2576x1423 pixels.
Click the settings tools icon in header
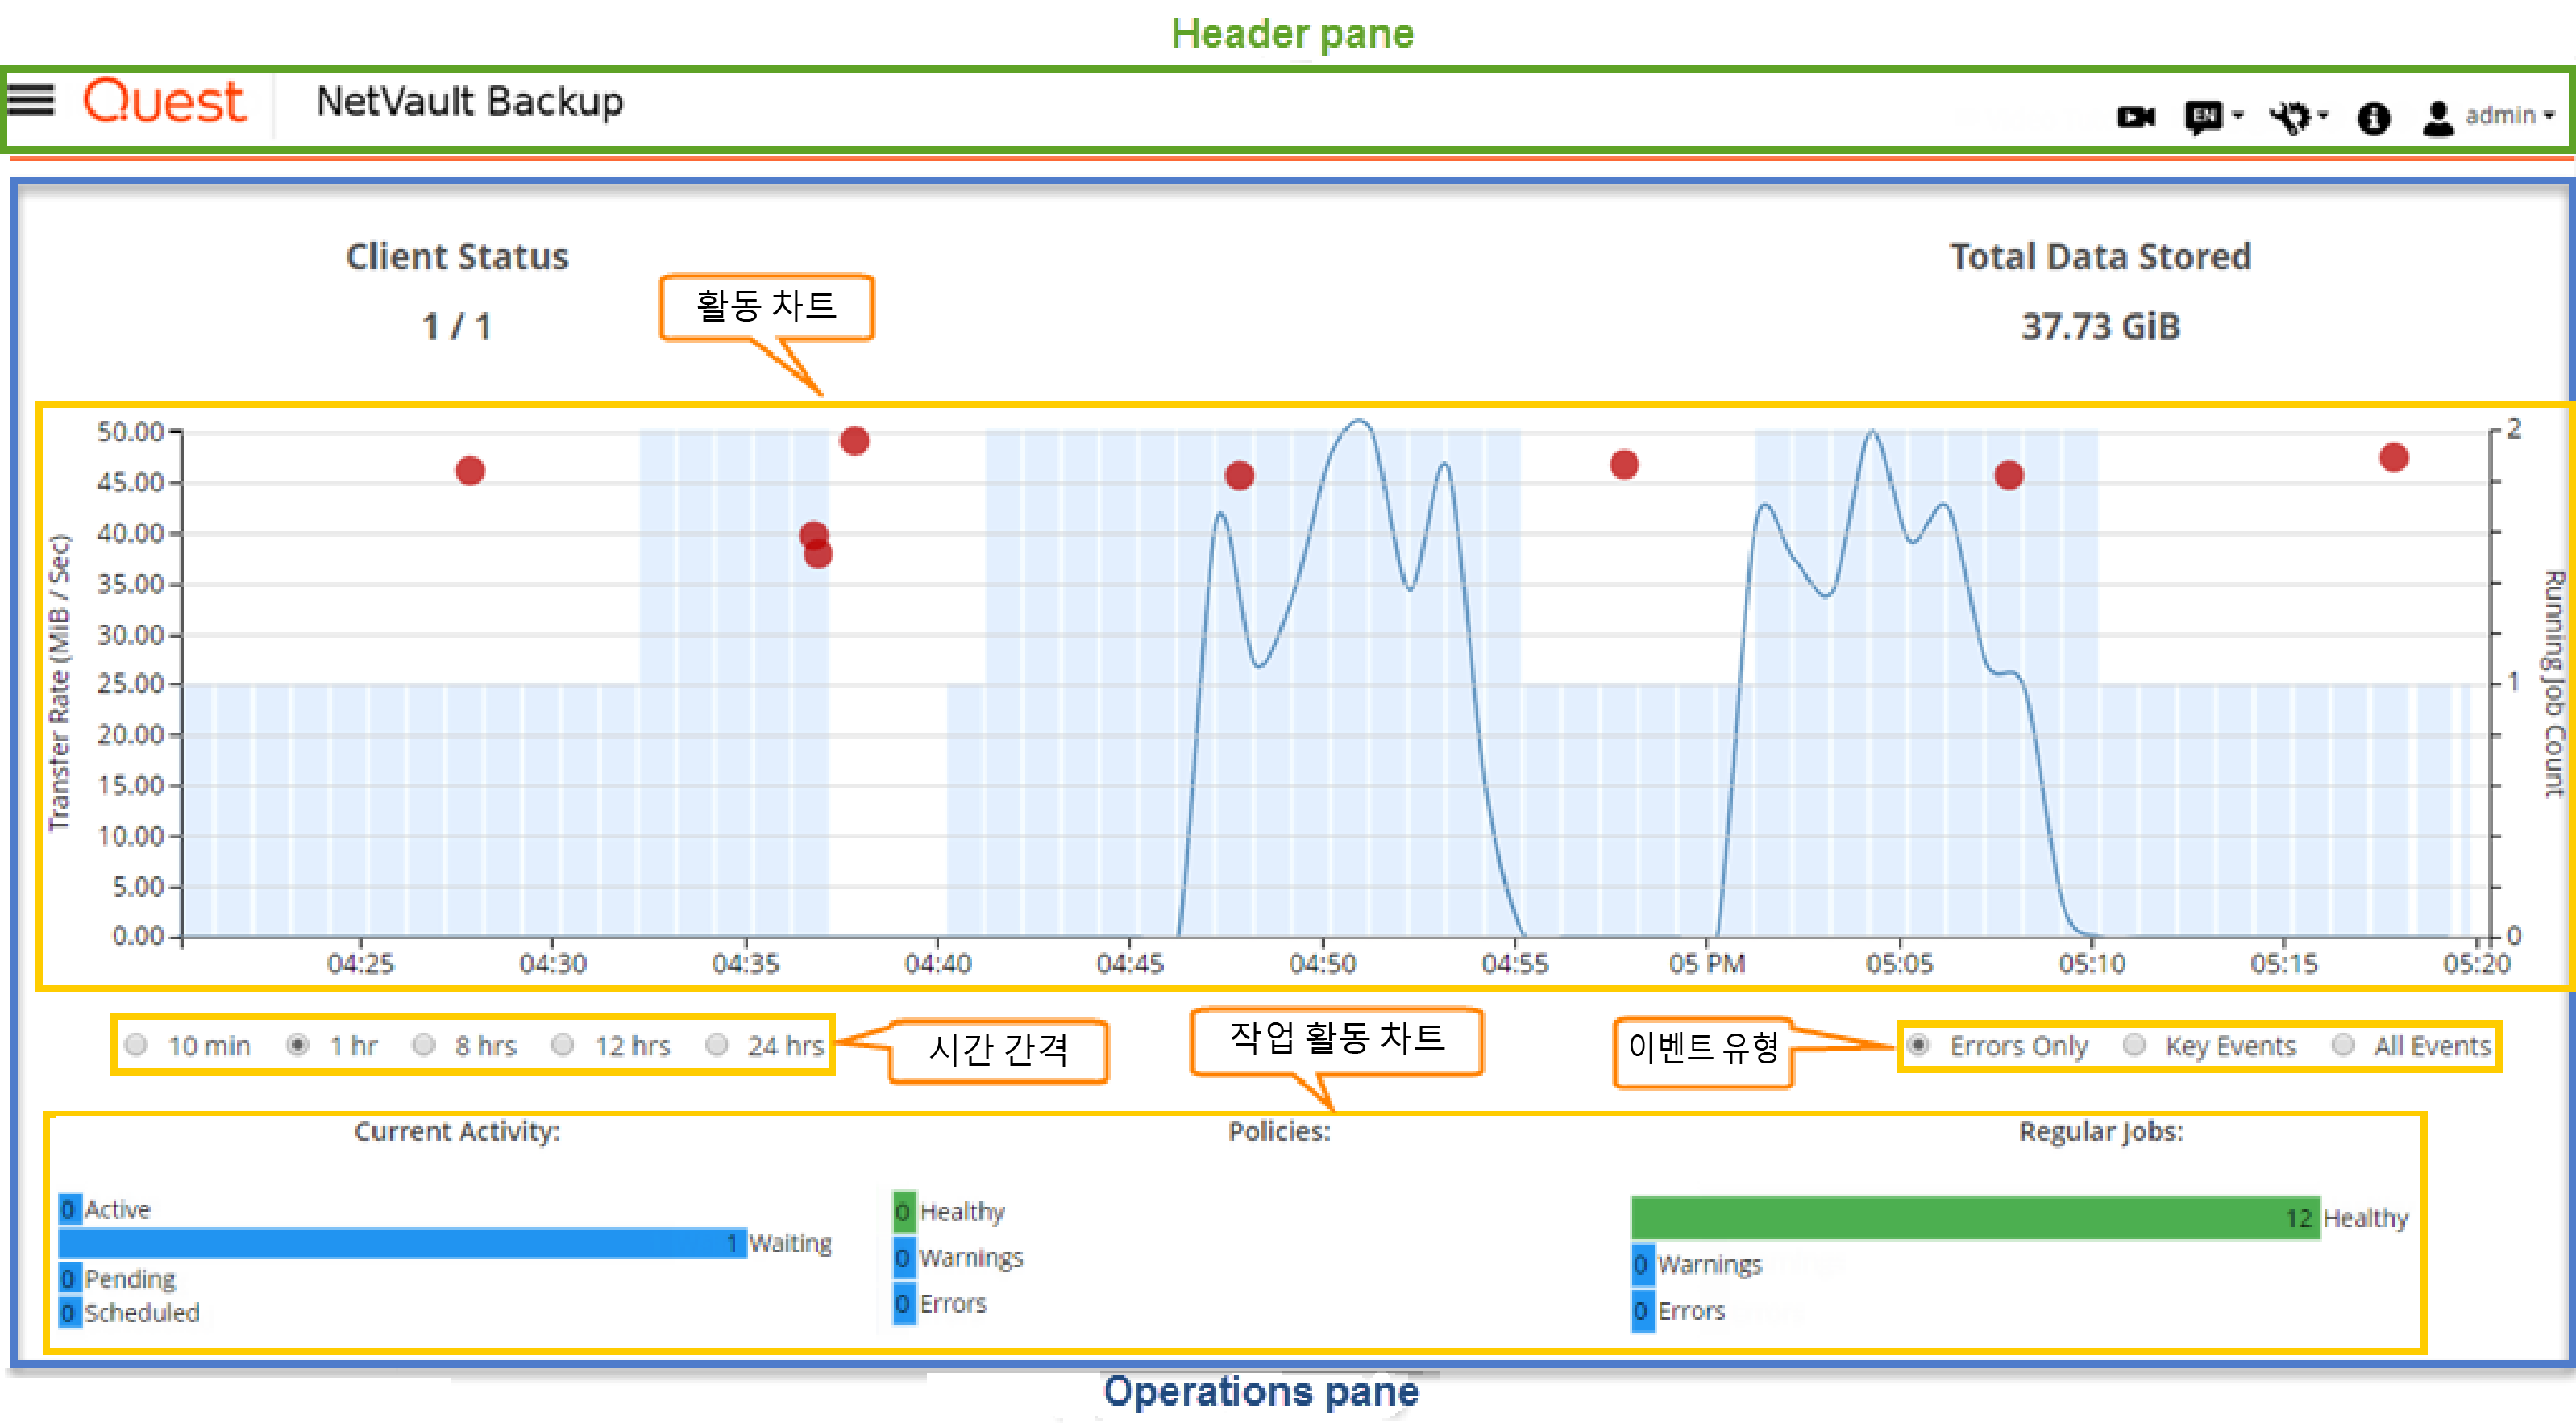(2290, 118)
